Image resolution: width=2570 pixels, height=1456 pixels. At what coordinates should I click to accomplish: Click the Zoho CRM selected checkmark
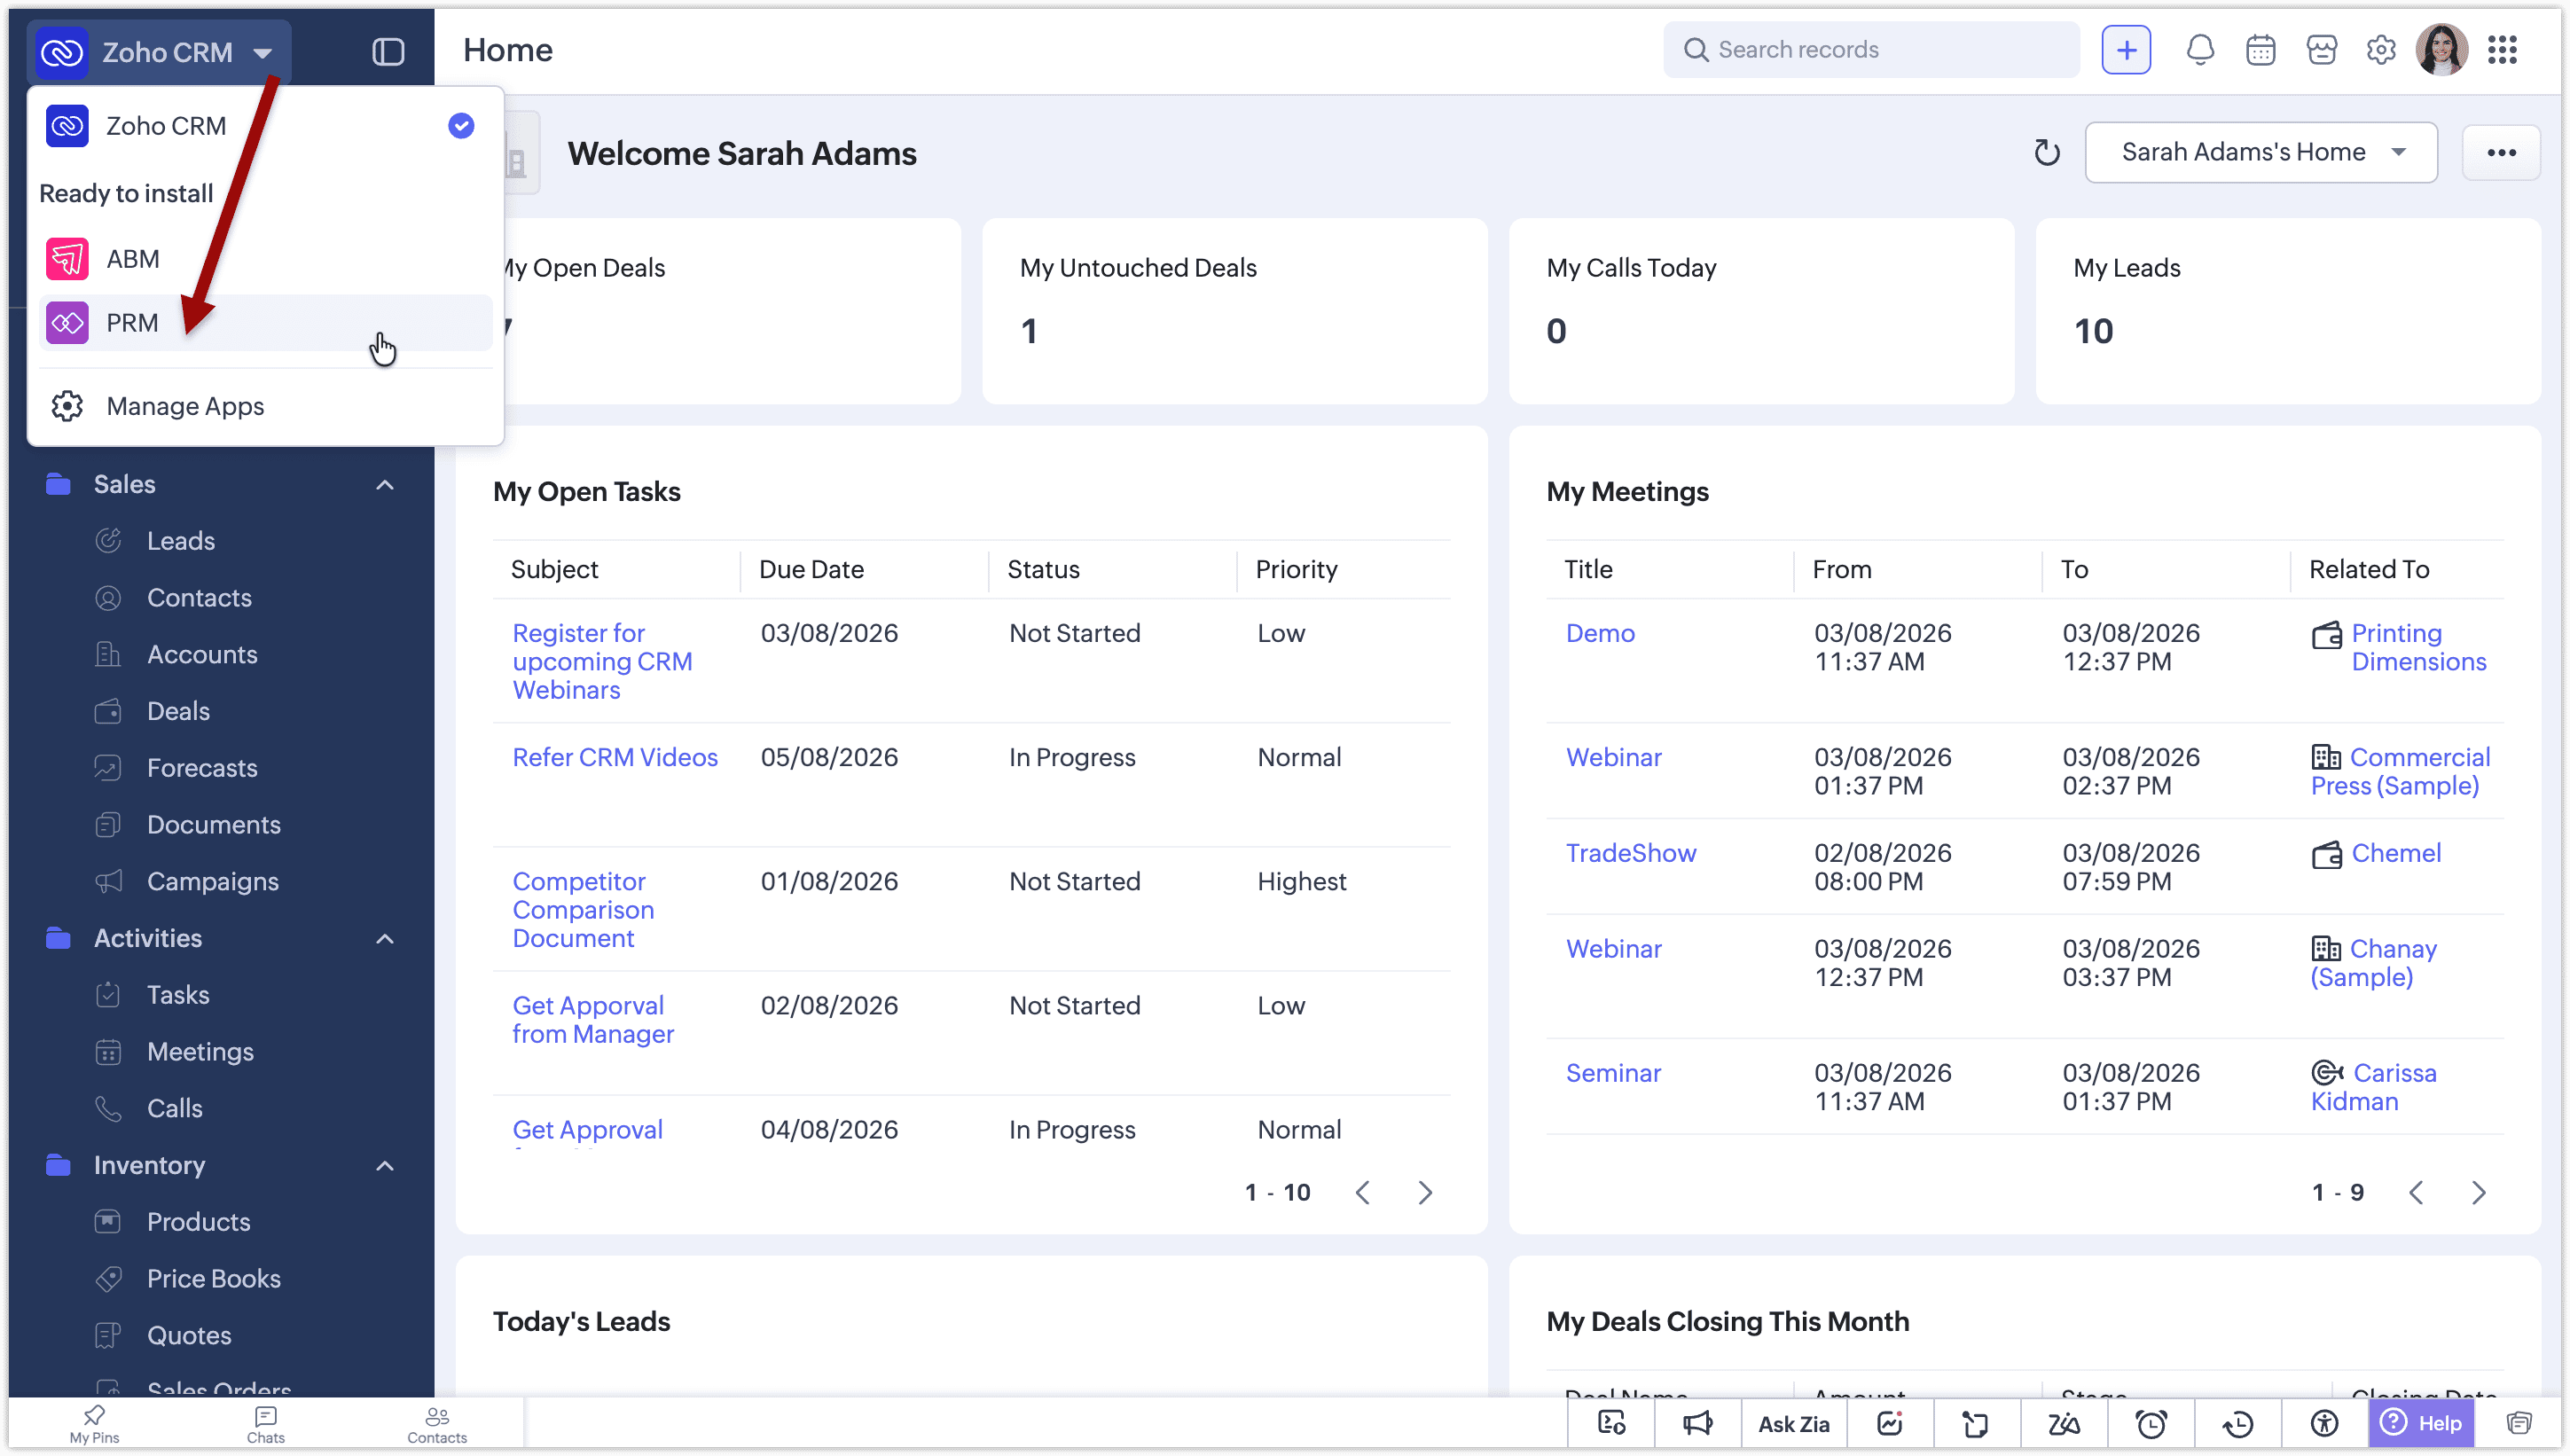(x=461, y=126)
